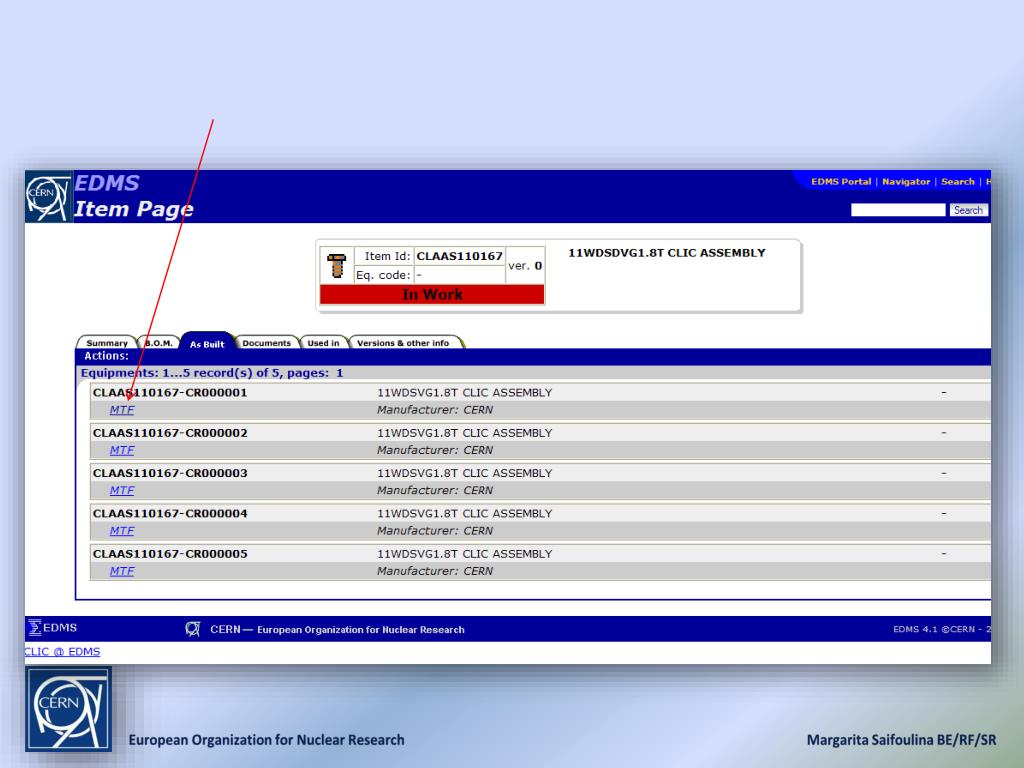The image size is (1024, 768).
Task: Click the CERN logo in EDMS header
Action: pyautogui.click(x=48, y=197)
